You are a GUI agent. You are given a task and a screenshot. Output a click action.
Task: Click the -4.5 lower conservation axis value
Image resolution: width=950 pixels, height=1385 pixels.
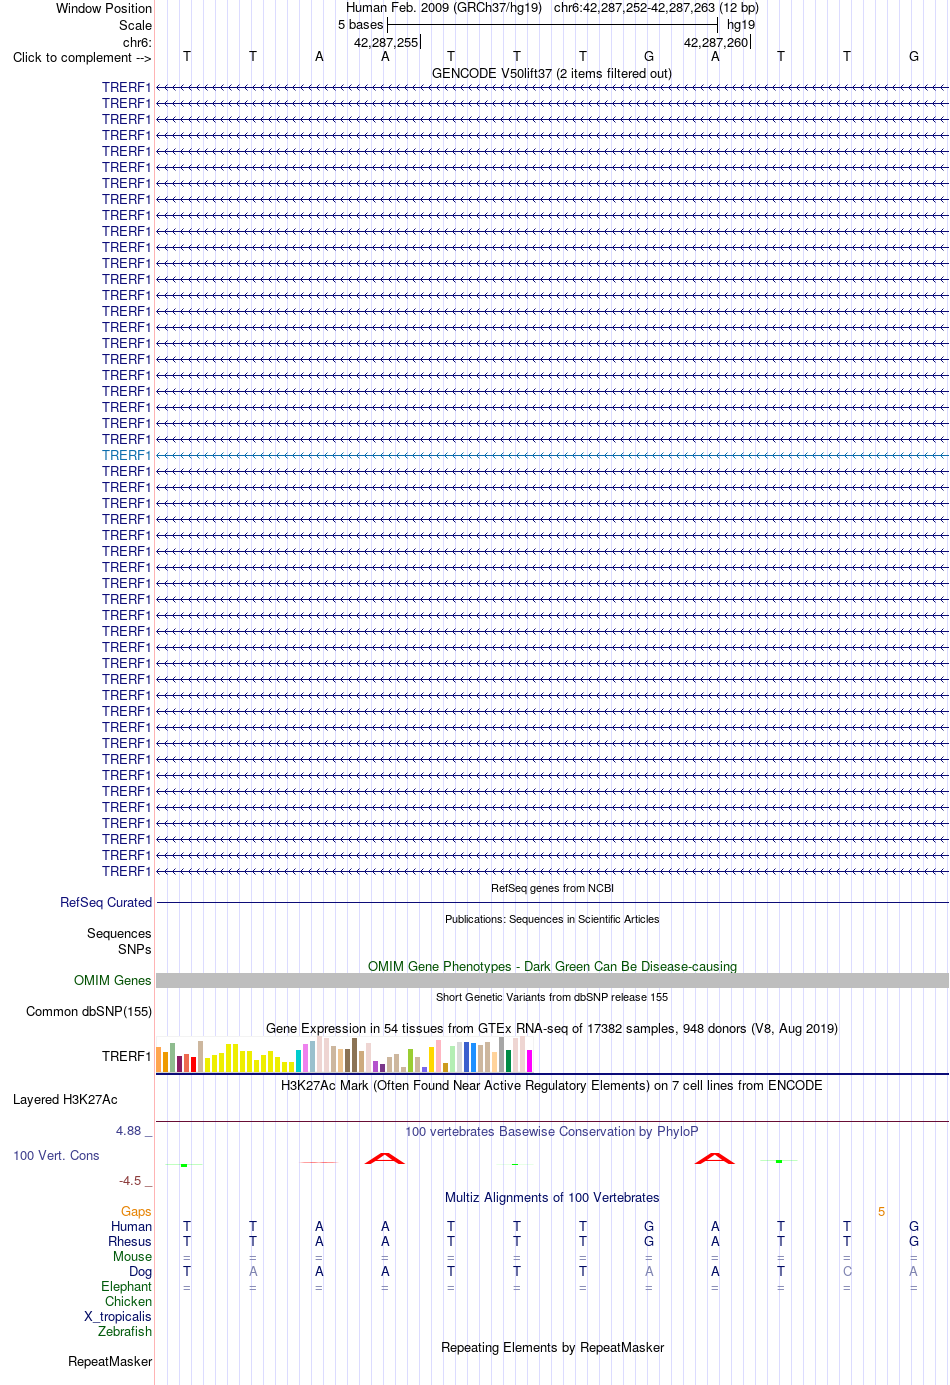click(x=131, y=1181)
